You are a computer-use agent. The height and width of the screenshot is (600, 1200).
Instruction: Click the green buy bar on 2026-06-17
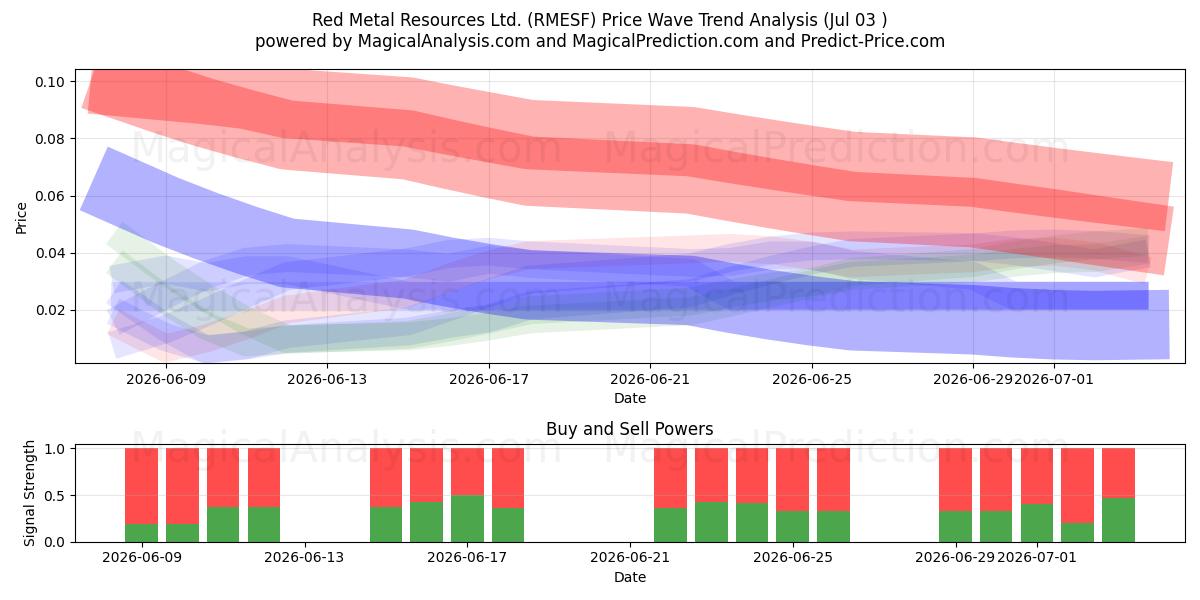pos(467,519)
